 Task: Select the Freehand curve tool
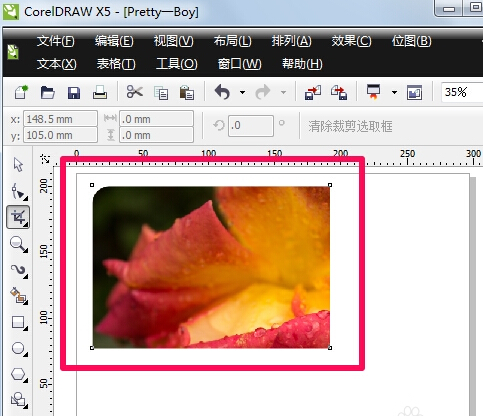click(19, 271)
